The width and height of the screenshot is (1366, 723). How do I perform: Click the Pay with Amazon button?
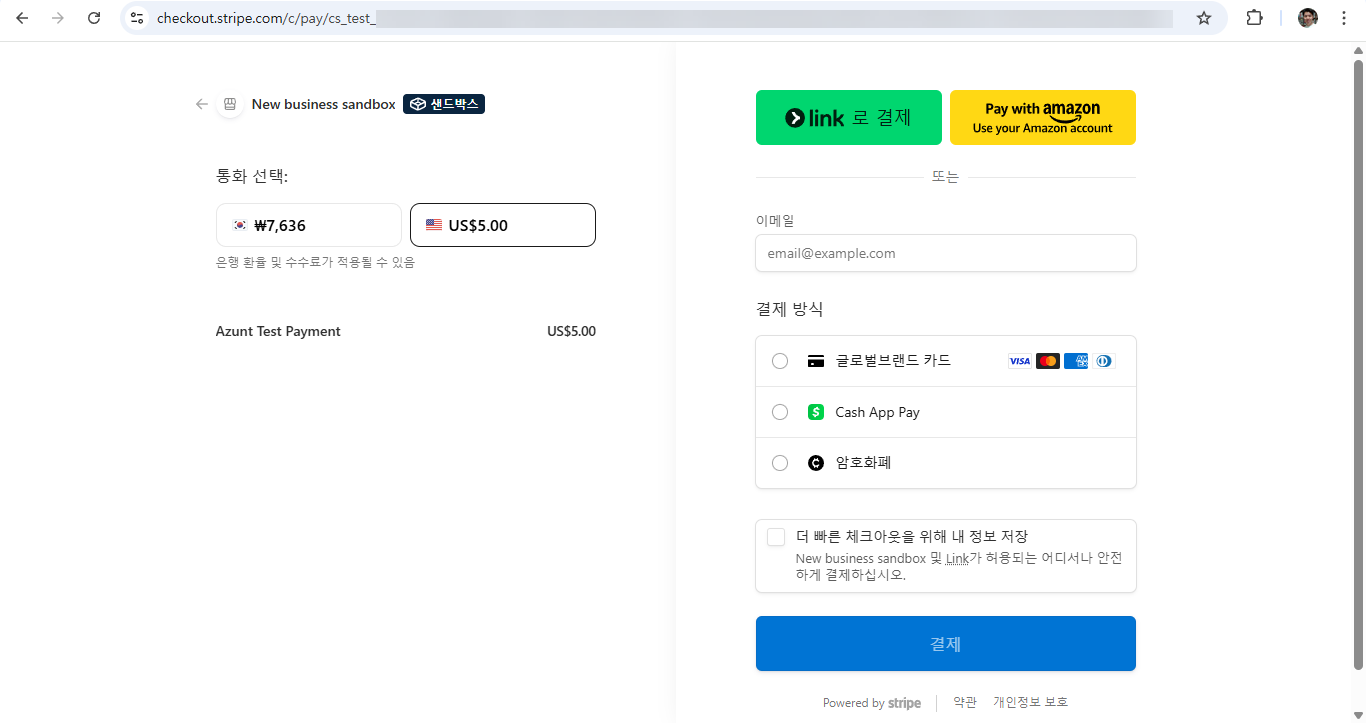(1042, 117)
